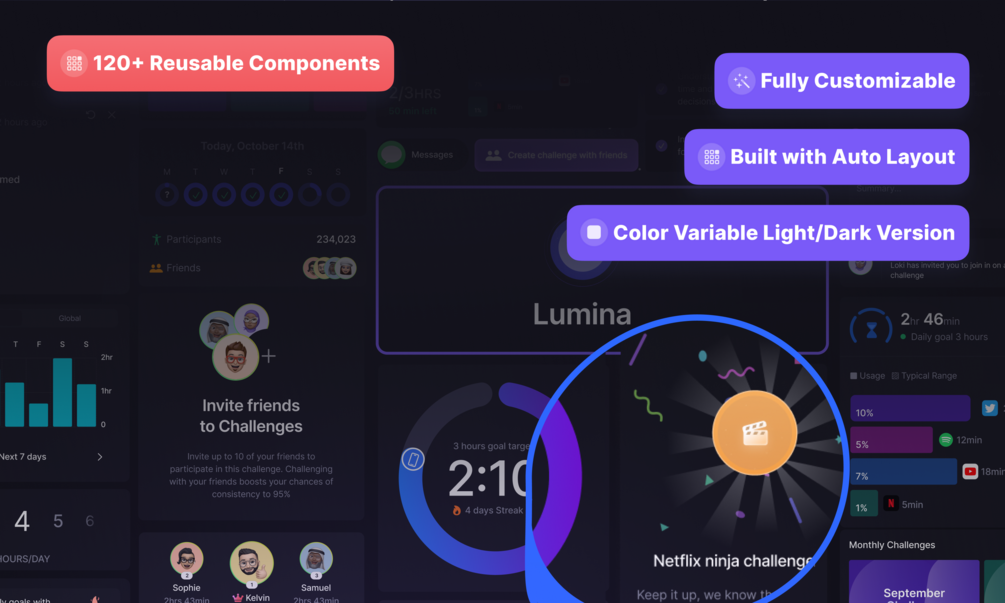This screenshot has width=1005, height=603.
Task: Click grid icon on Built with Auto Layout
Action: pos(711,157)
